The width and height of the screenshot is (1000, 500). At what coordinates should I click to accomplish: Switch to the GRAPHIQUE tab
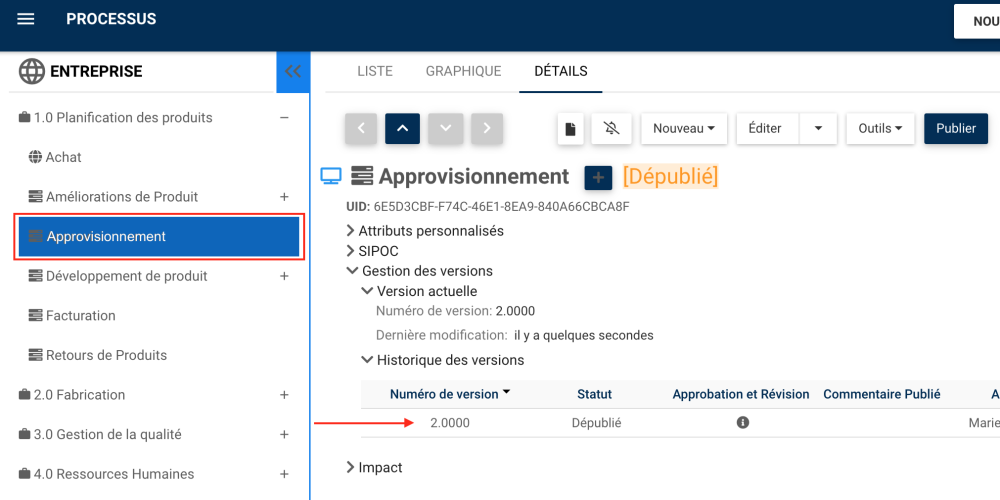pos(463,71)
